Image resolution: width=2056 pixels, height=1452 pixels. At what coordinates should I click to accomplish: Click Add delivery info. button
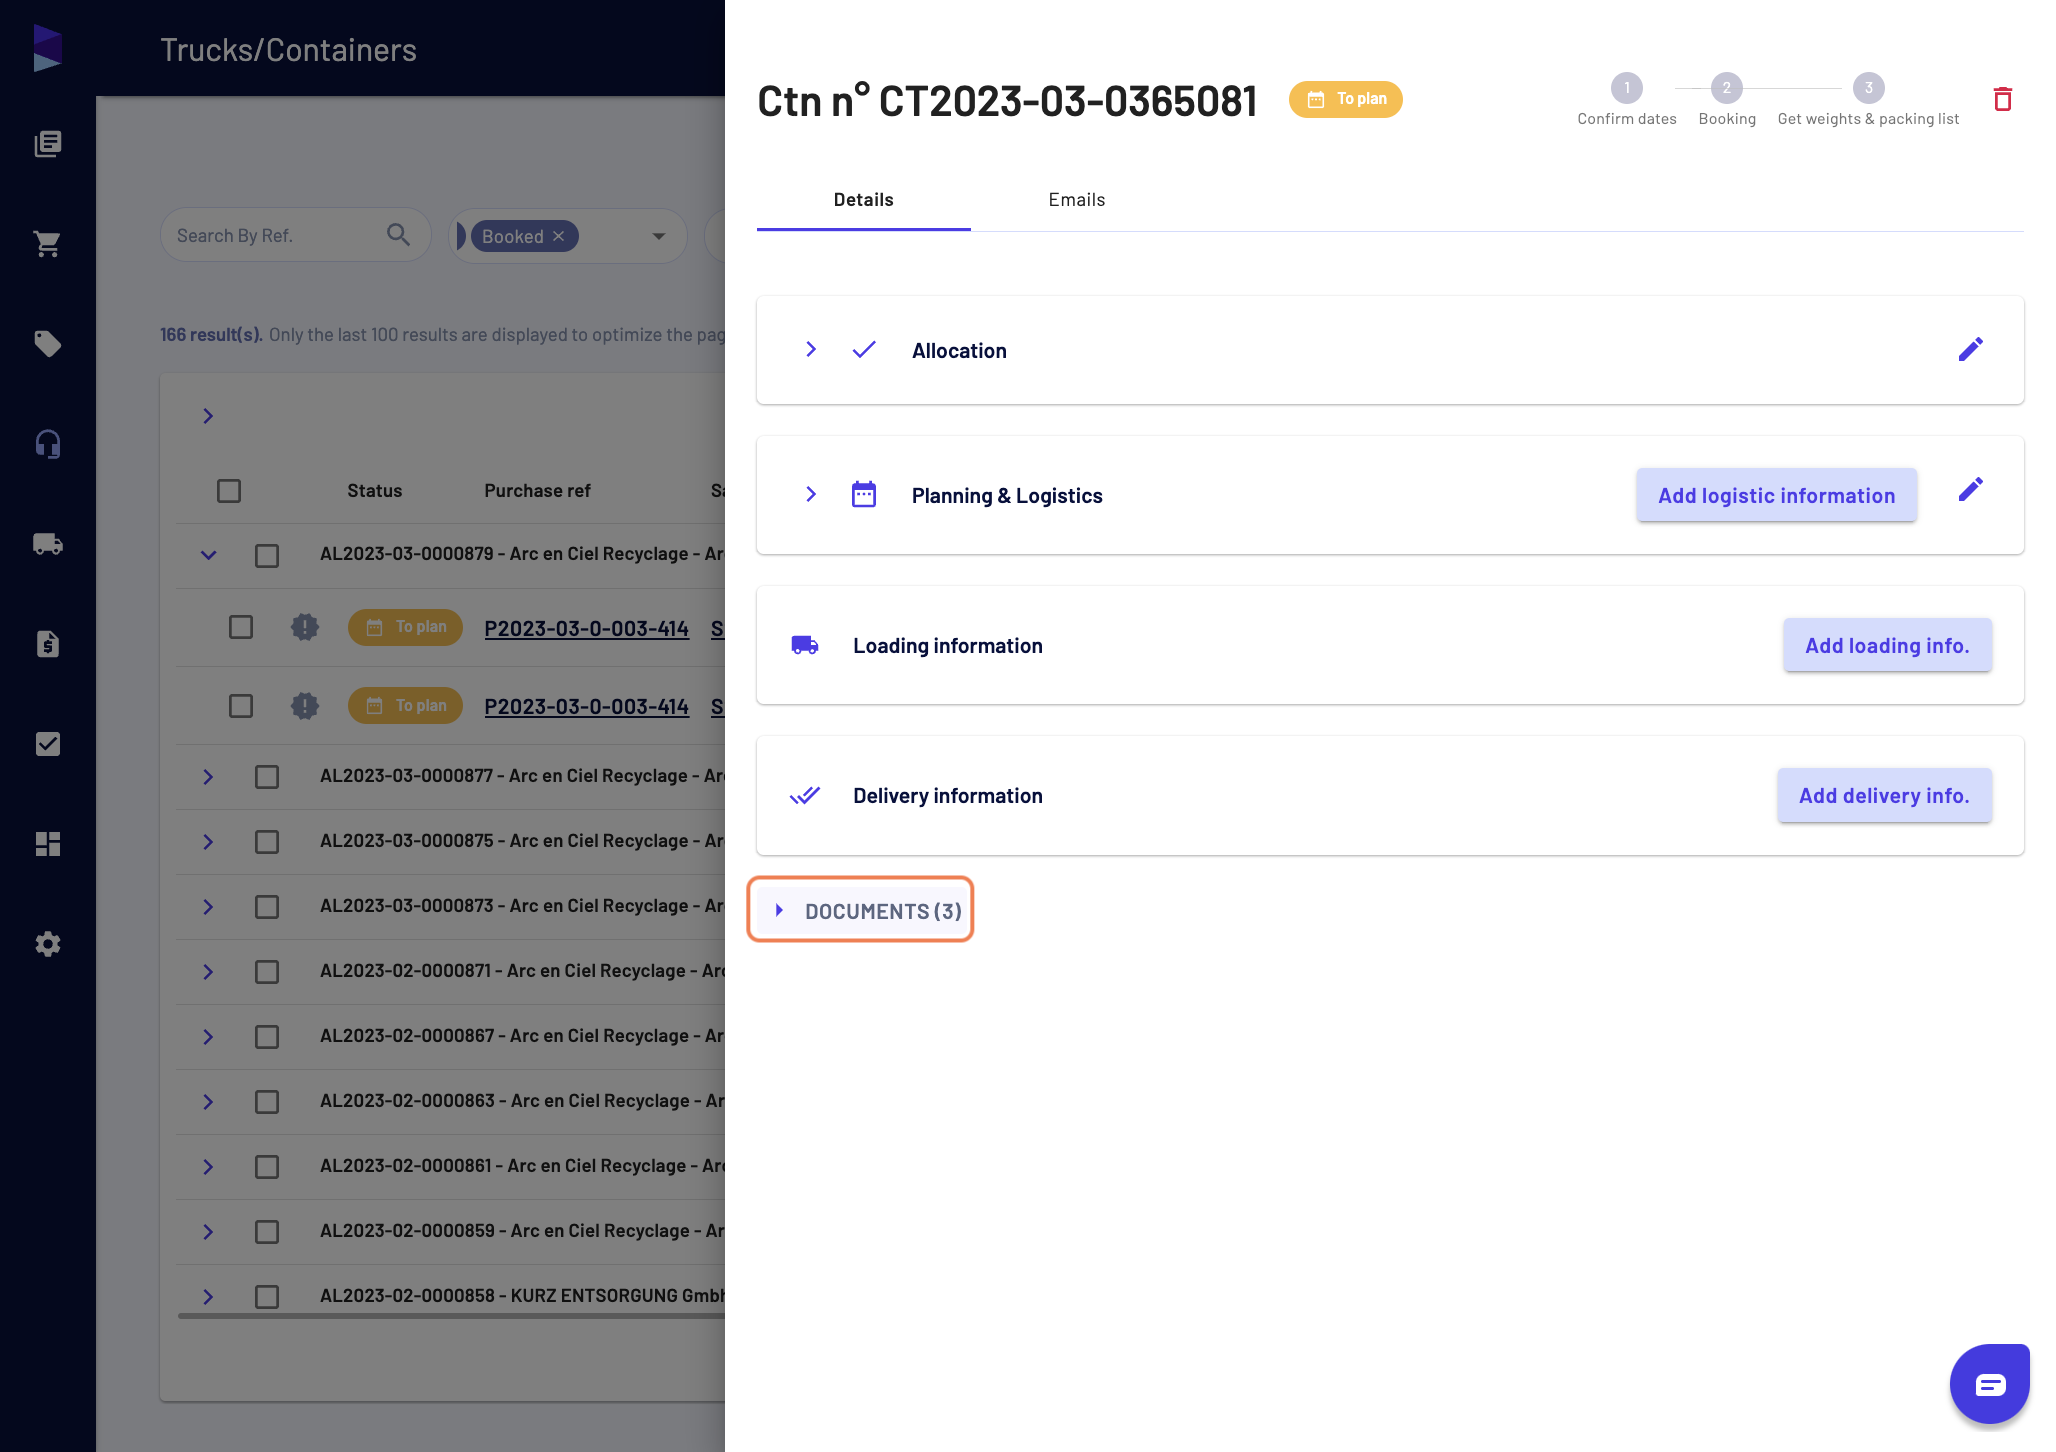[x=1884, y=795]
